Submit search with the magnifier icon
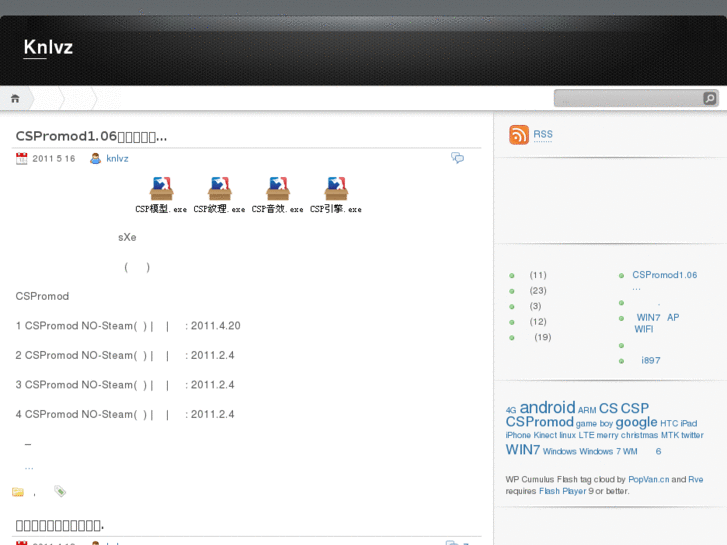The image size is (727, 545). pyautogui.click(x=710, y=98)
